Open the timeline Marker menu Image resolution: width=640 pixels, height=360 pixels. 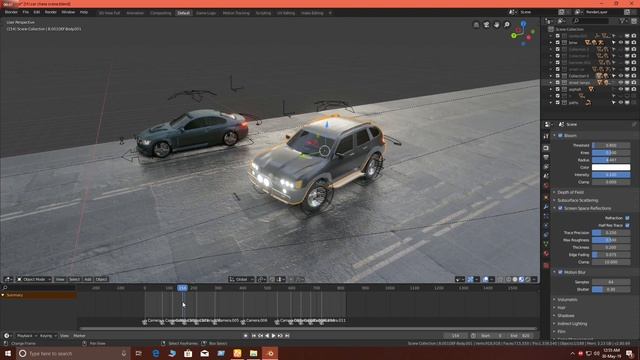point(79,336)
